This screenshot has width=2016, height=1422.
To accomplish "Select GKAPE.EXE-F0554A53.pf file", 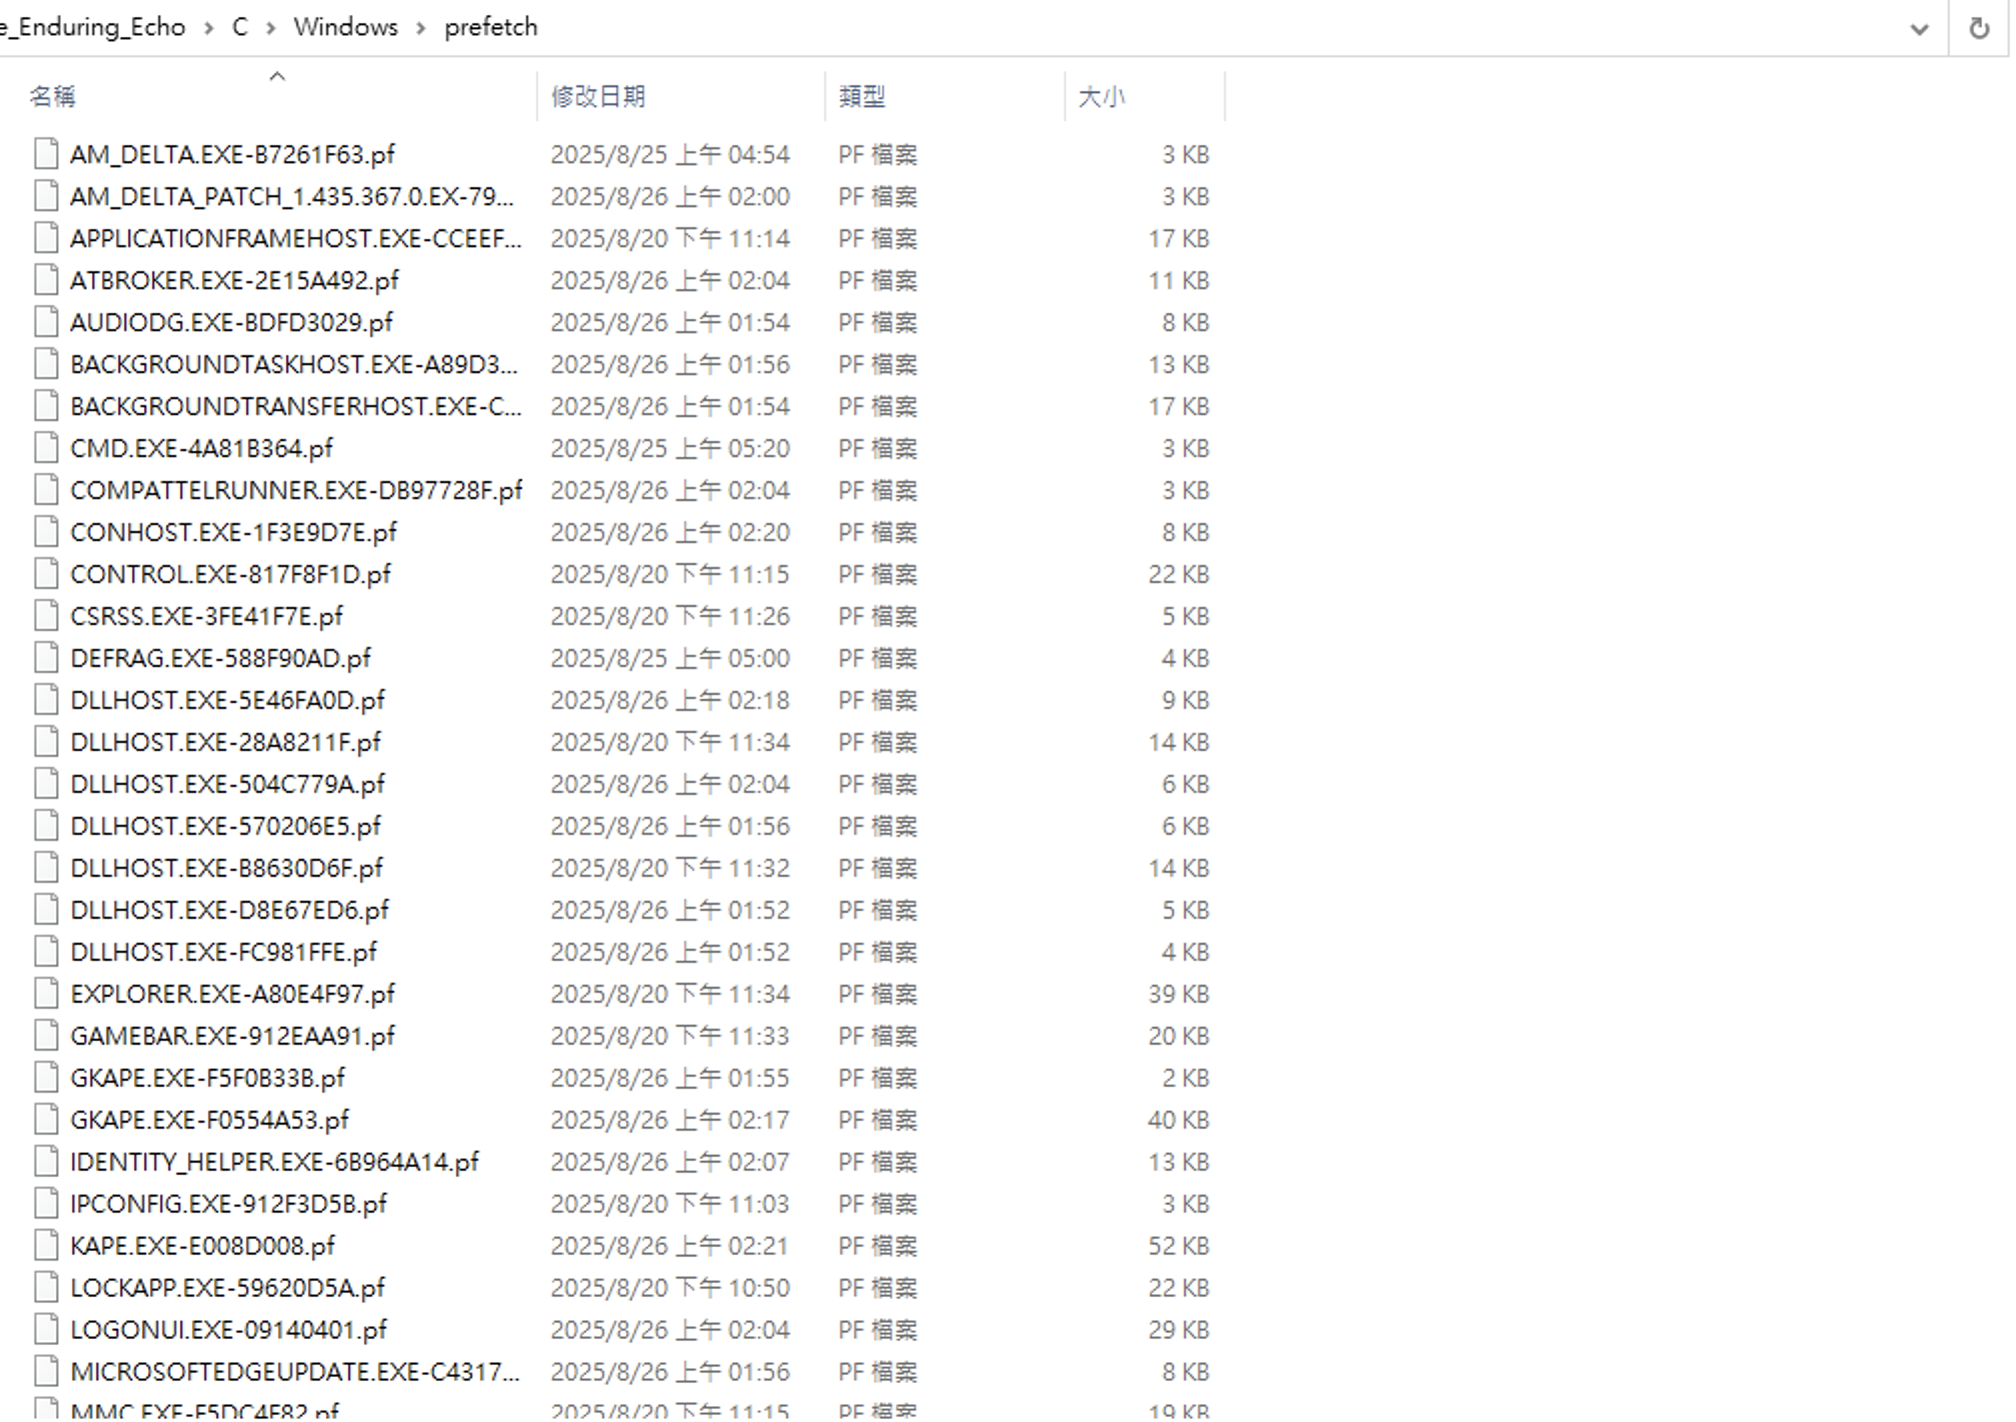I will coord(210,1120).
